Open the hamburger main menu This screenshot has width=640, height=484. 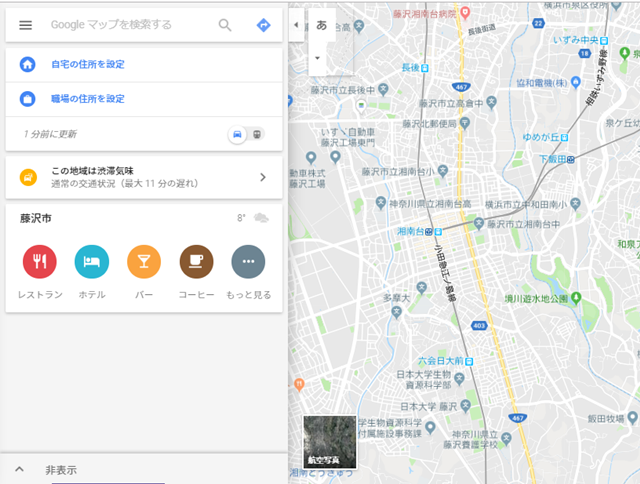click(x=25, y=25)
